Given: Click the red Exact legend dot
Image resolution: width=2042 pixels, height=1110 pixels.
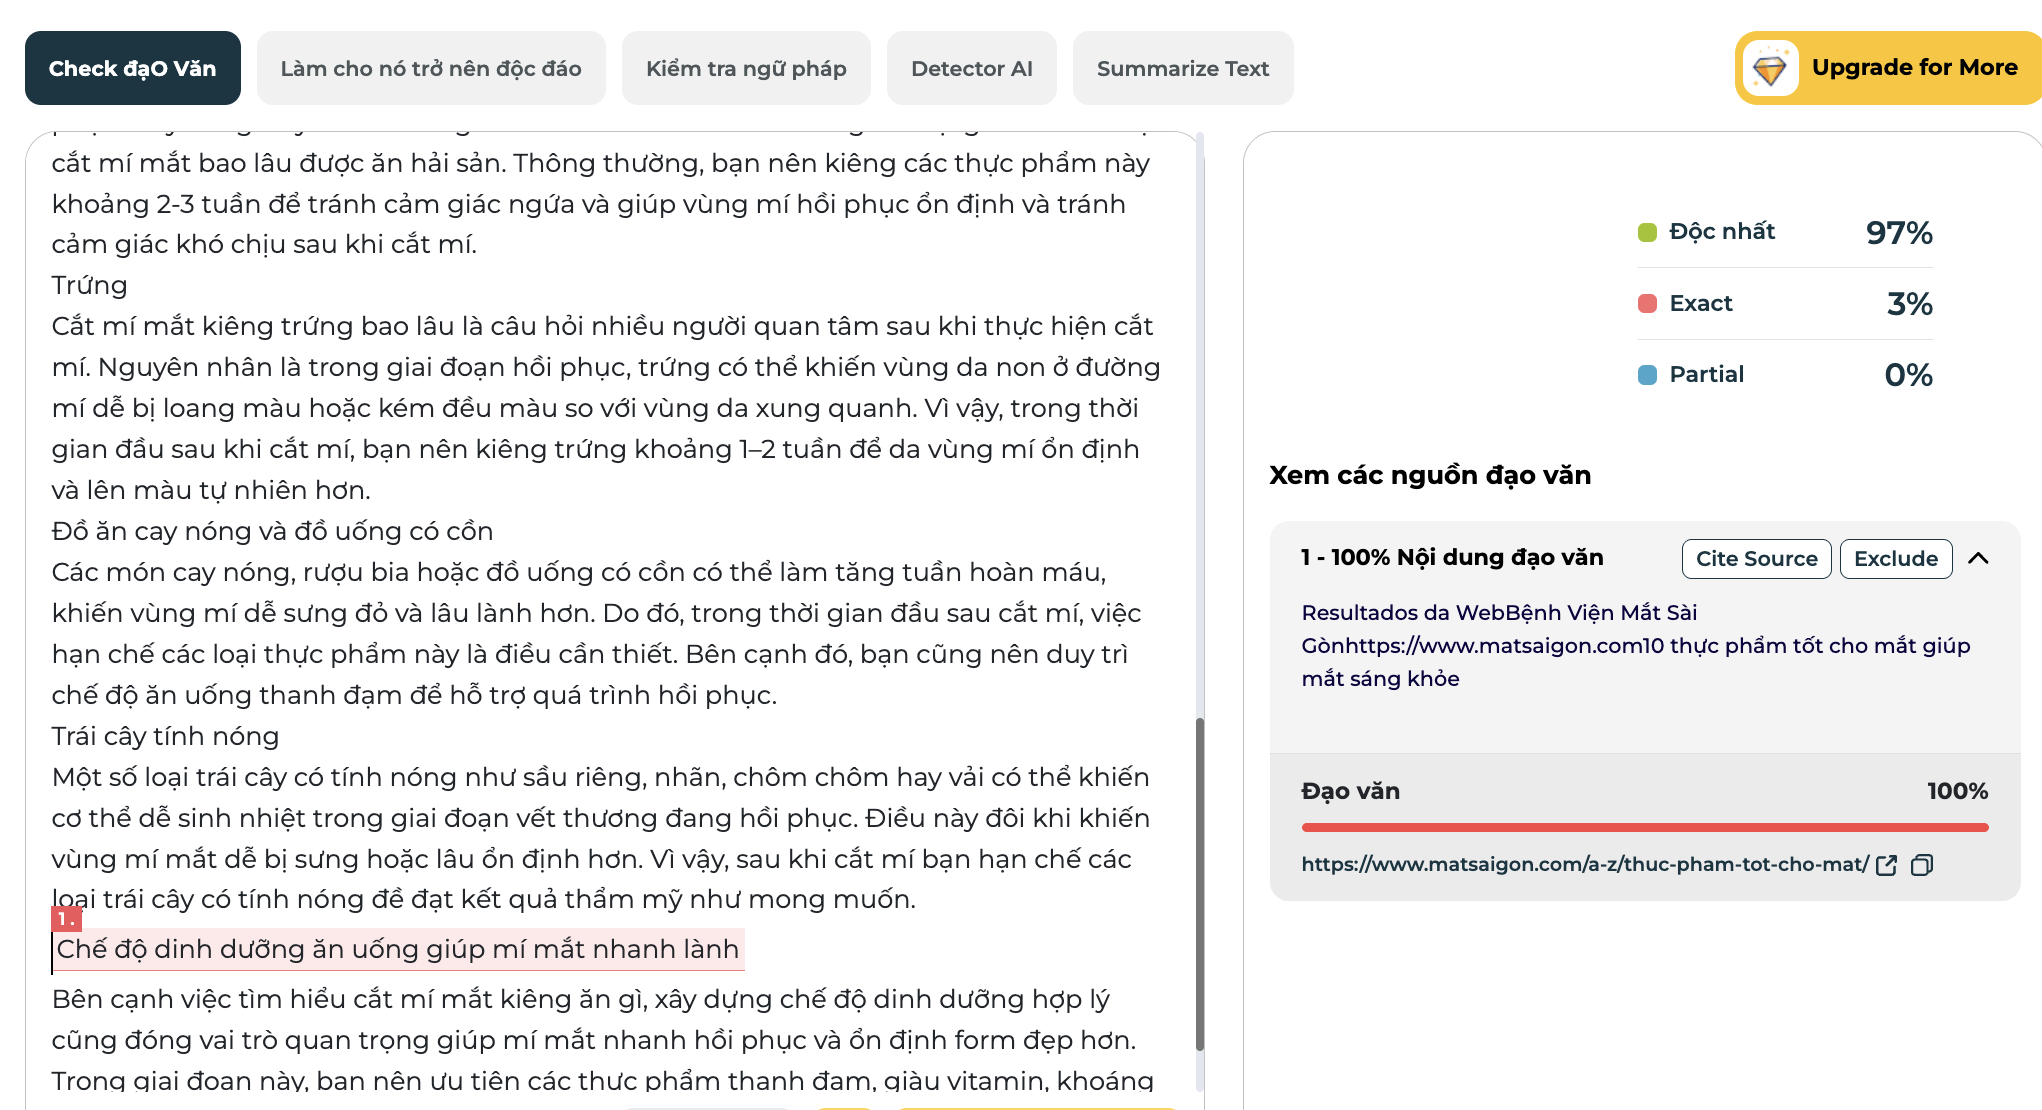Looking at the screenshot, I should [1647, 304].
